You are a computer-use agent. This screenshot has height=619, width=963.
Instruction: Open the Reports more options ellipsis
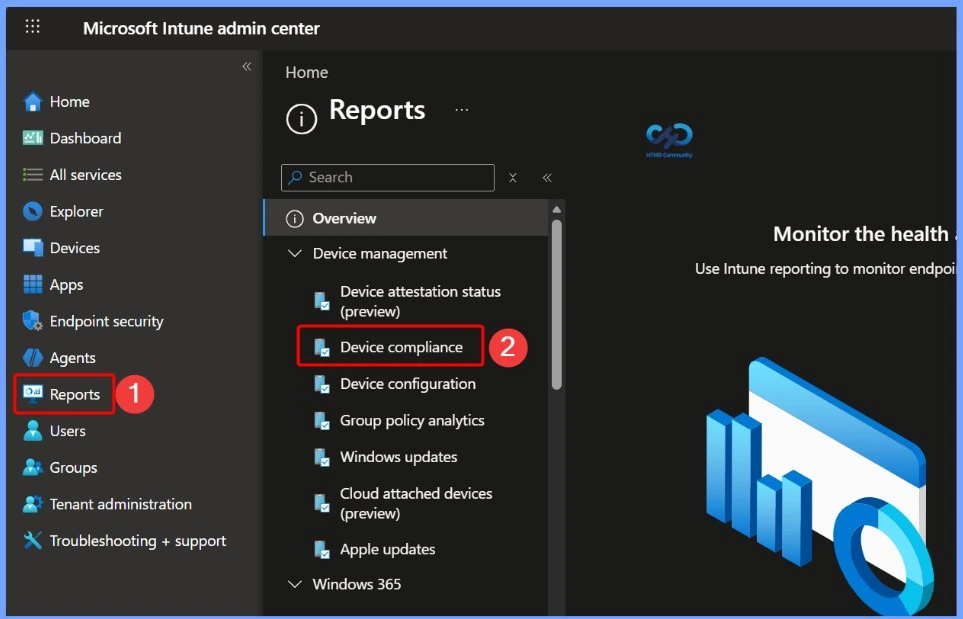(462, 110)
